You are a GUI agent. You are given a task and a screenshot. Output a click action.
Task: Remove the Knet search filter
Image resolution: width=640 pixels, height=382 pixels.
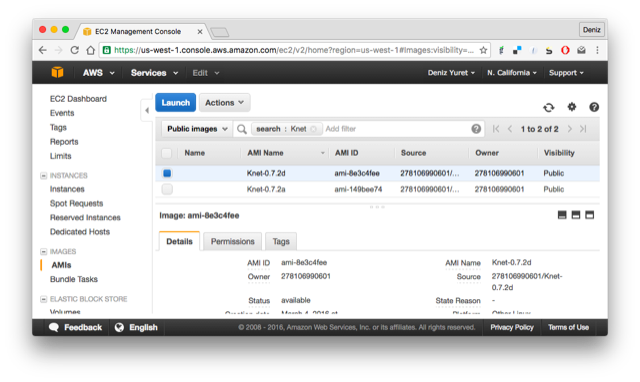[313, 129]
